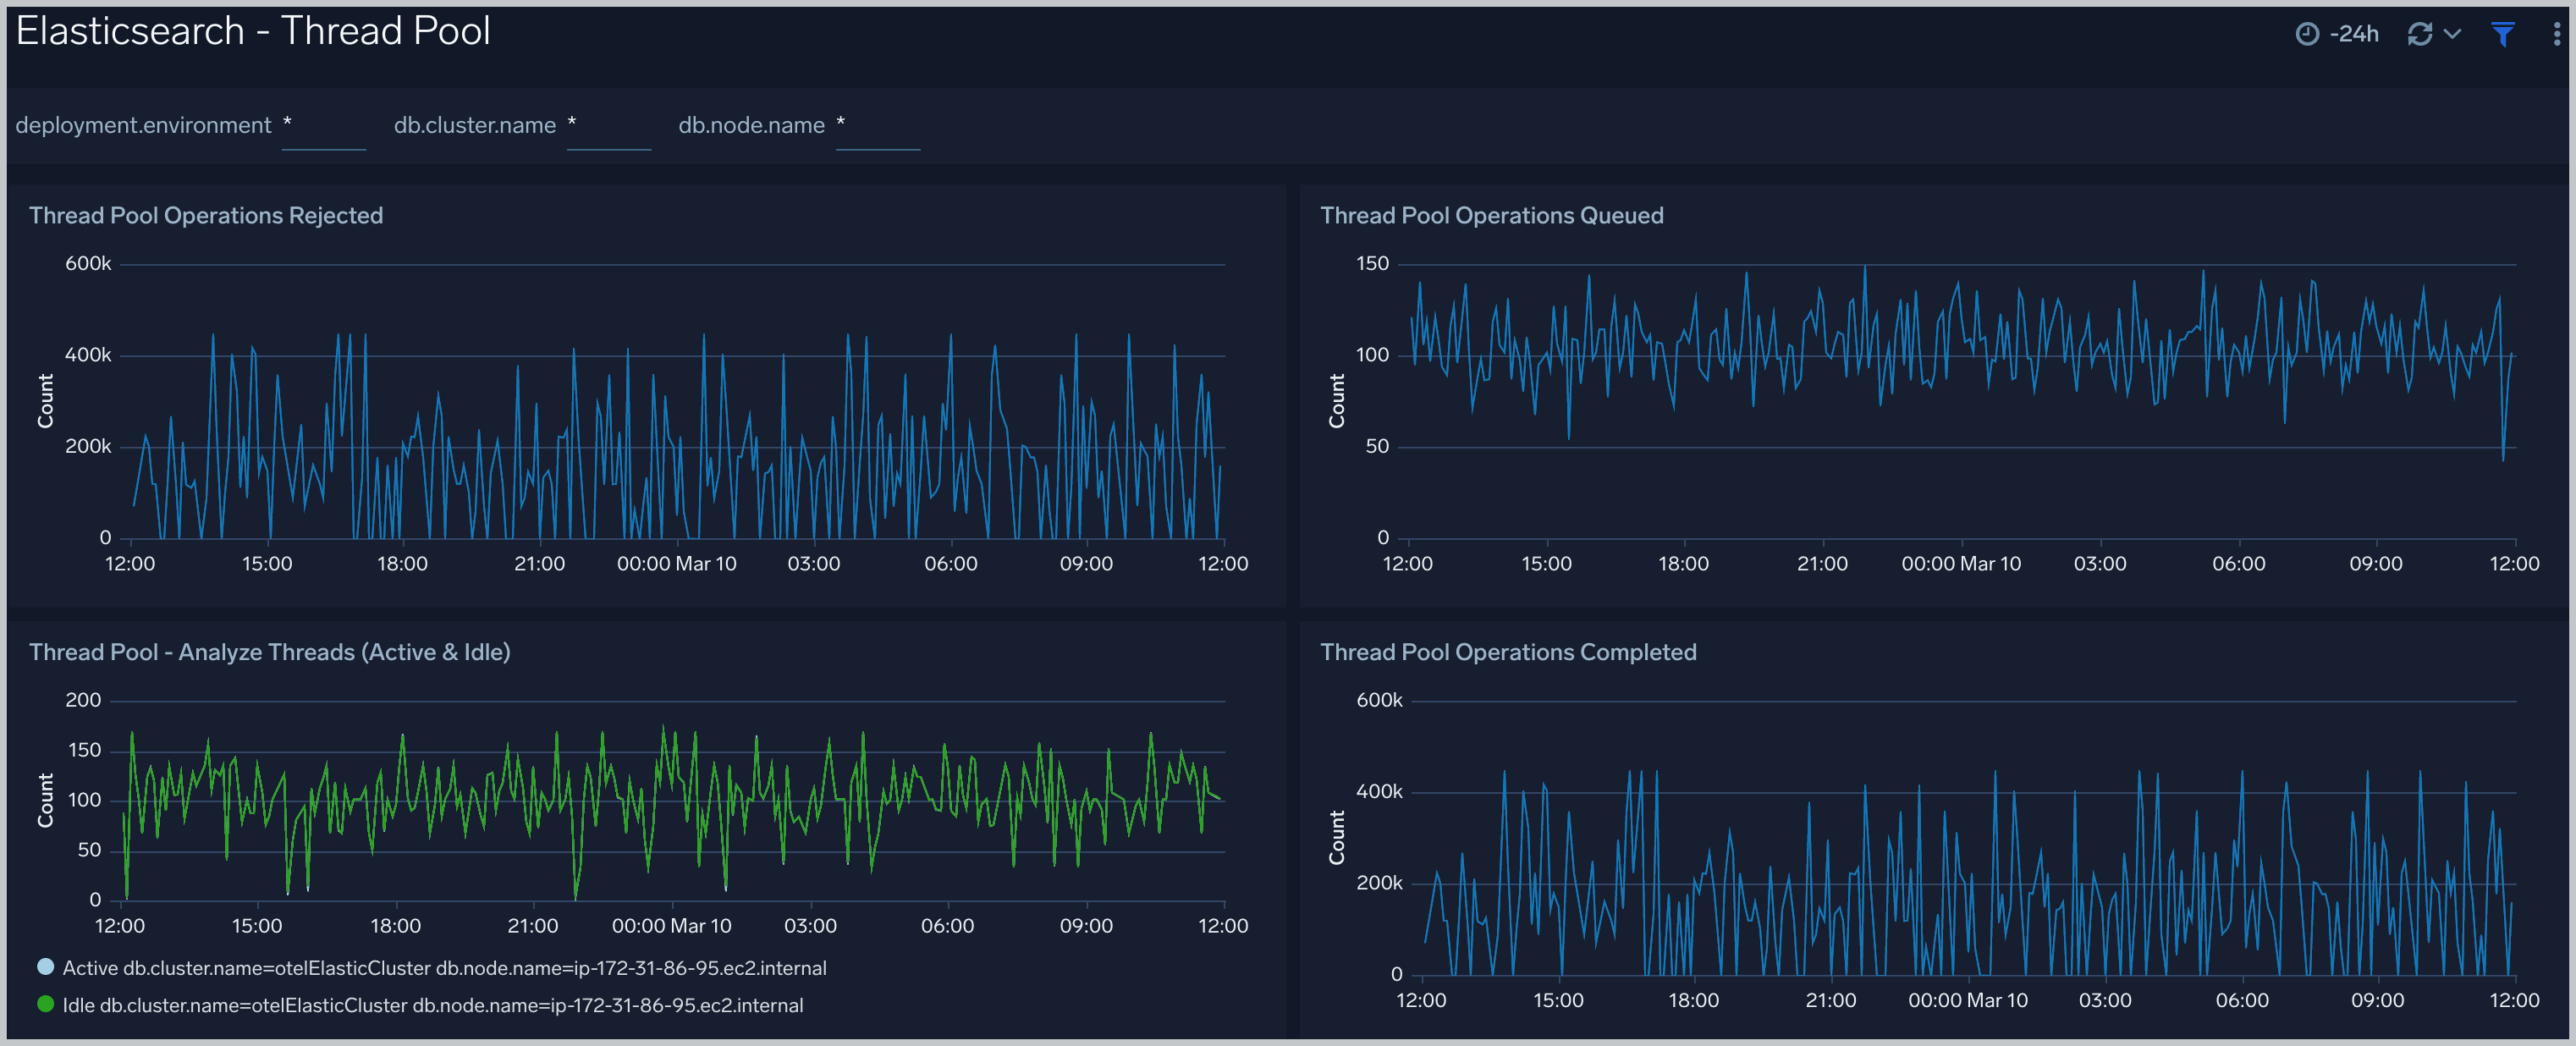This screenshot has height=1046, width=2576.
Task: Open the three-dot dashboard options menu
Action: [x=2556, y=33]
